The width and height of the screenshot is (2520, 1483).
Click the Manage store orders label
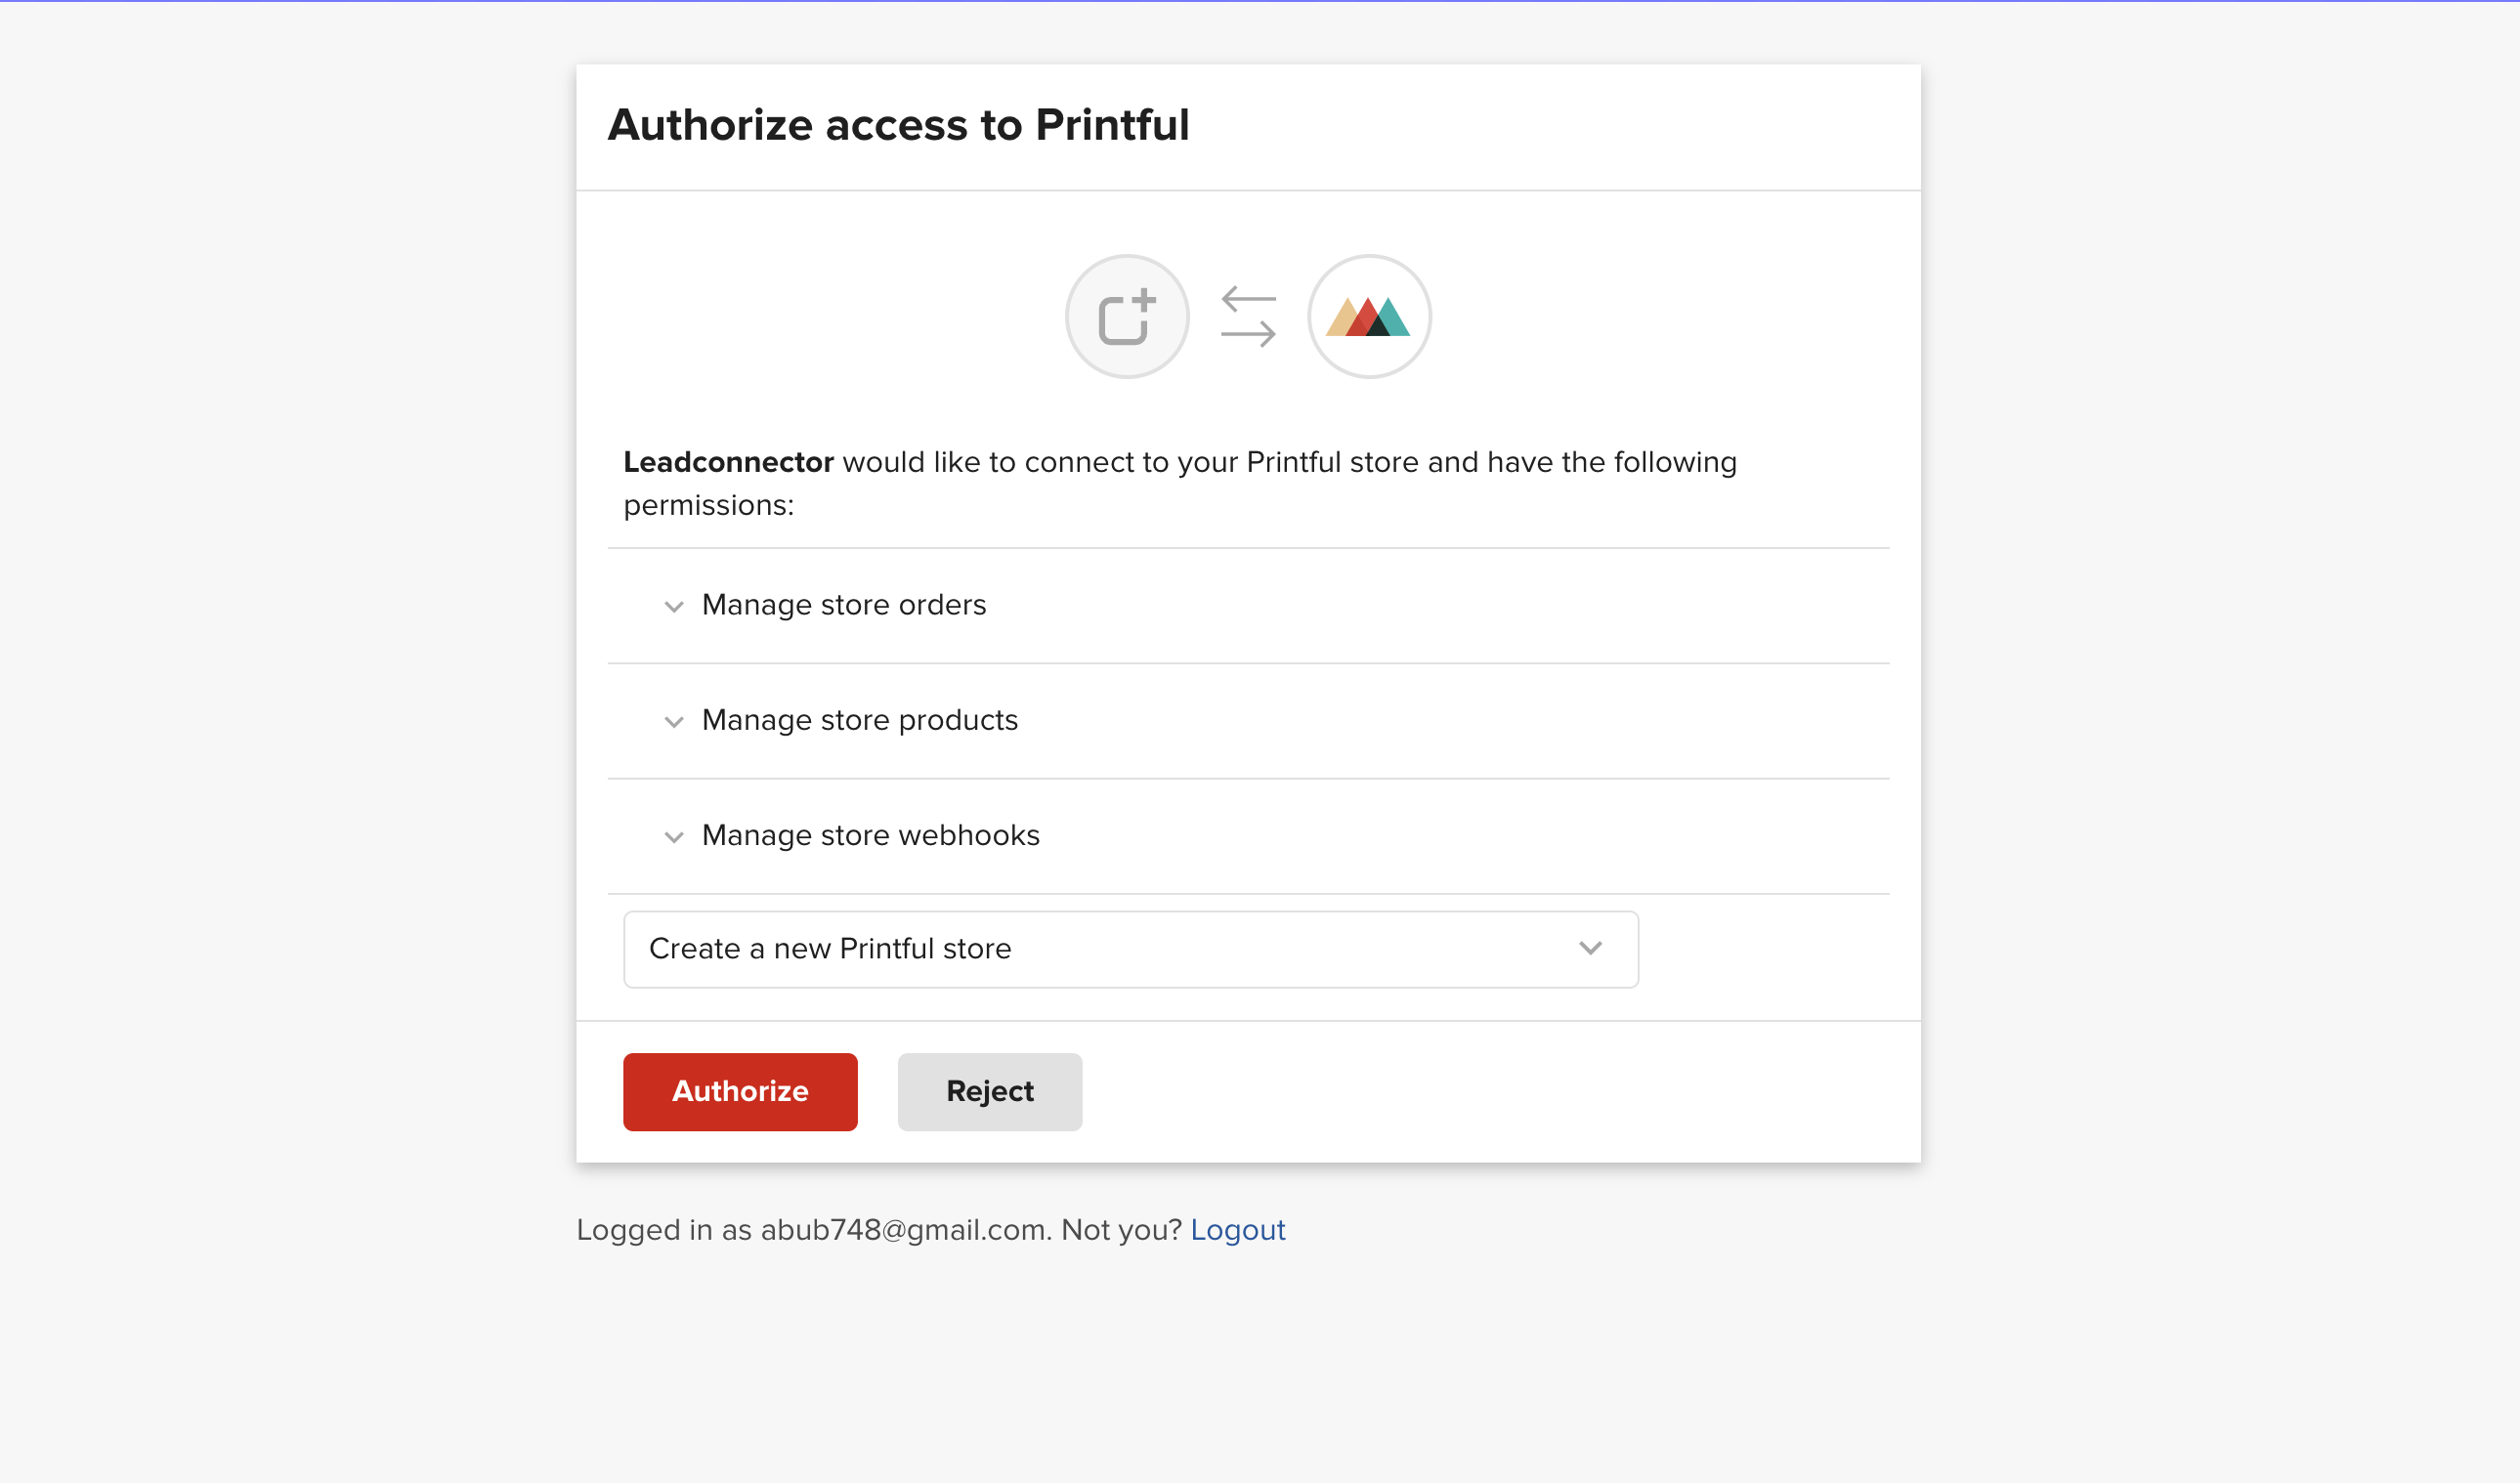pos(844,605)
